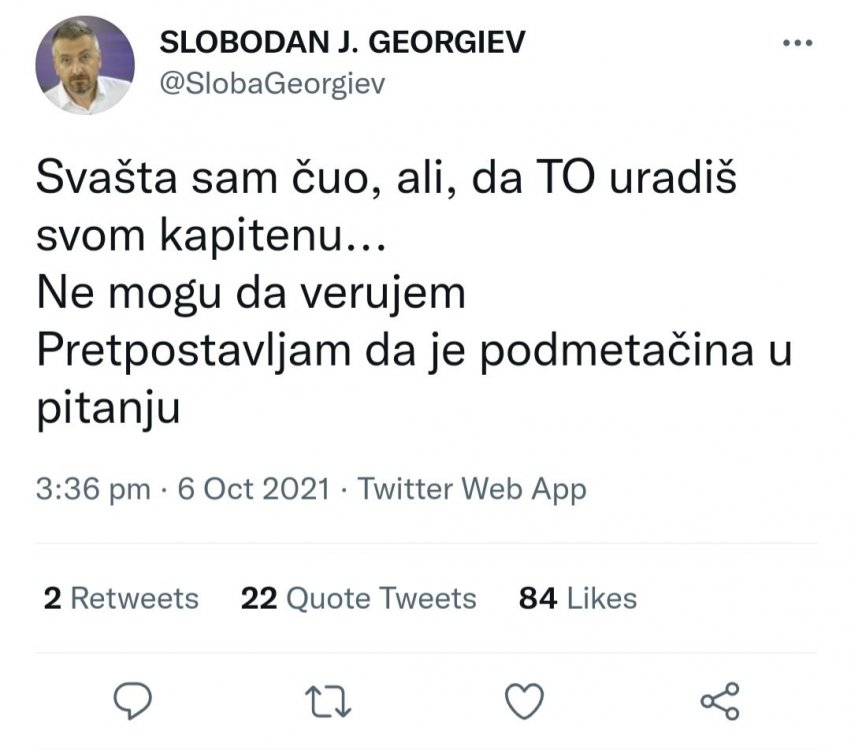This screenshot has width=851, height=750.
Task: Open the Twitter Web App source link
Action: [x=472, y=490]
